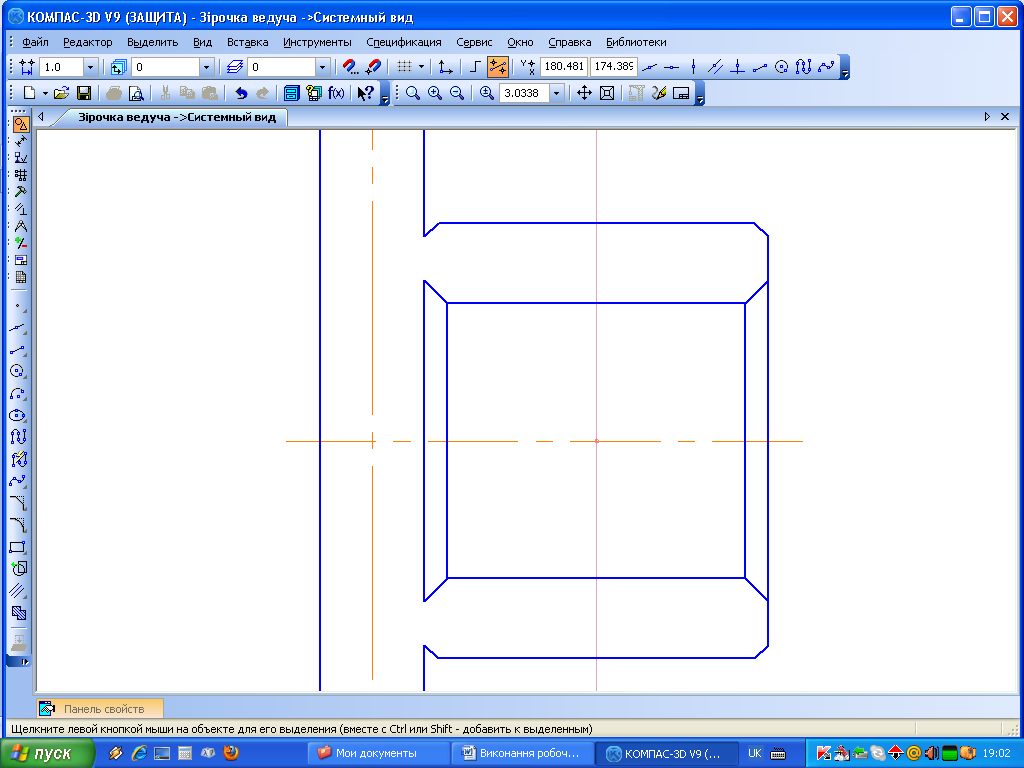
Task: Open the existing document folder icon
Action: (x=62, y=93)
